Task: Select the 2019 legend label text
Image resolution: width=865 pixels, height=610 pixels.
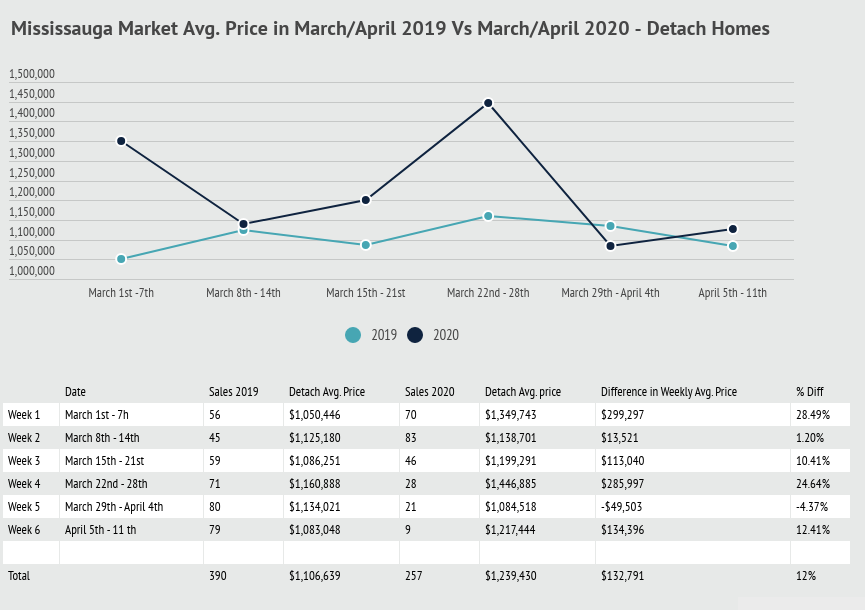Action: pos(384,335)
